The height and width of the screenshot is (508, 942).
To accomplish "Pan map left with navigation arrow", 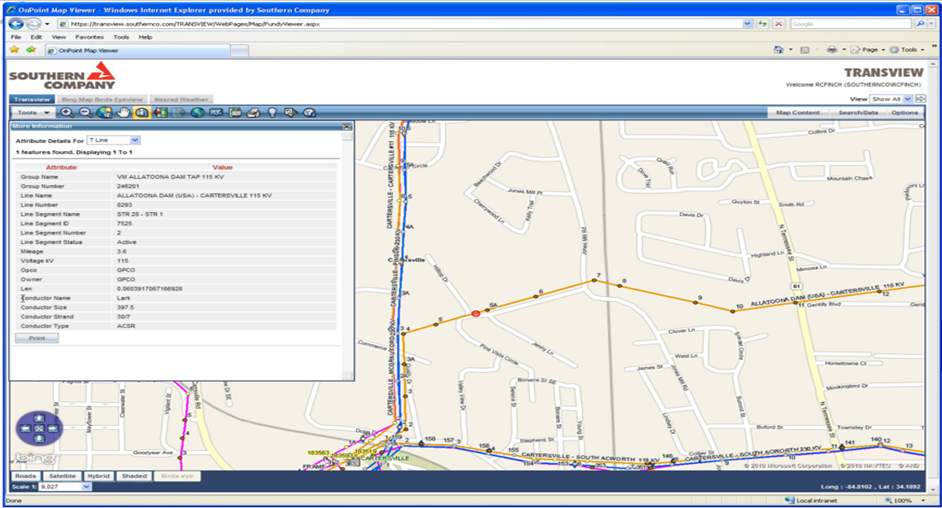I will pos(25,428).
